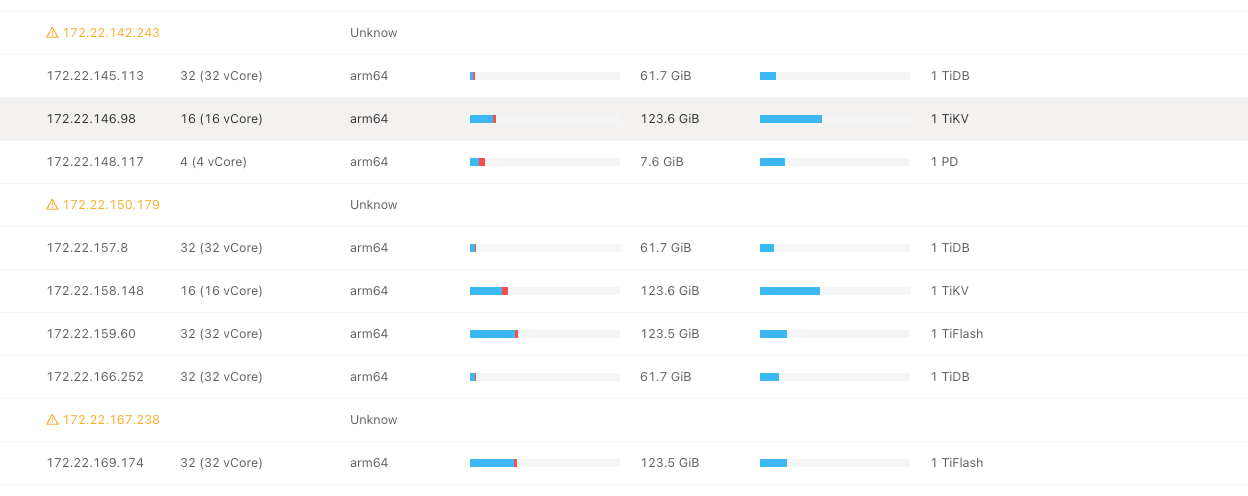The image size is (1248, 496).
Task: Click disk usage bar for 172.22.157.8
Action: pyautogui.click(x=834, y=248)
